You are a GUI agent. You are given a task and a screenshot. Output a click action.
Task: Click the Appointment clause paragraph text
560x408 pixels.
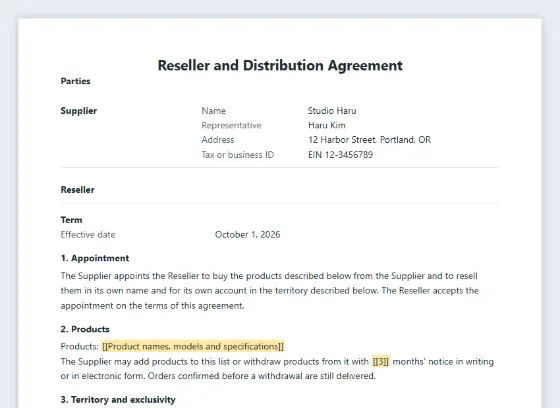click(x=270, y=291)
